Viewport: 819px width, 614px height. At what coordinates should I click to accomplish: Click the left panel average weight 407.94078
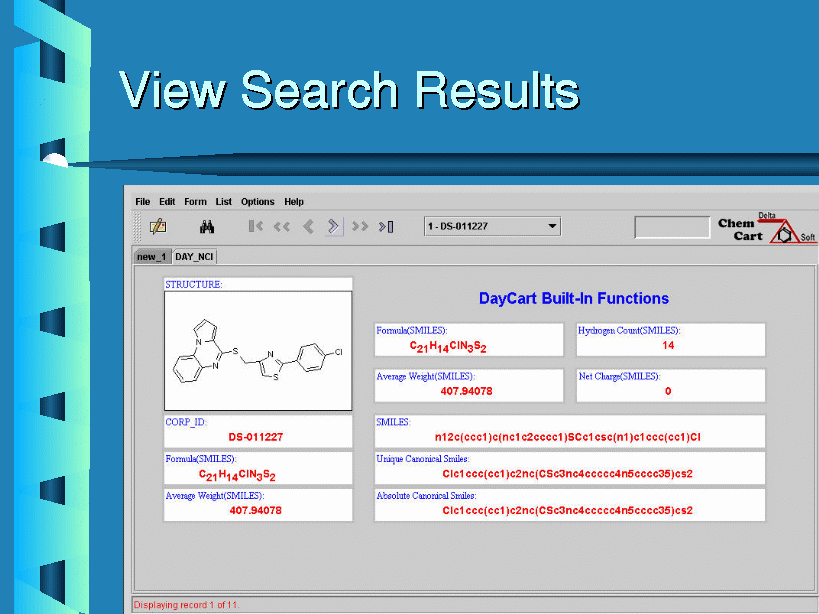[255, 510]
